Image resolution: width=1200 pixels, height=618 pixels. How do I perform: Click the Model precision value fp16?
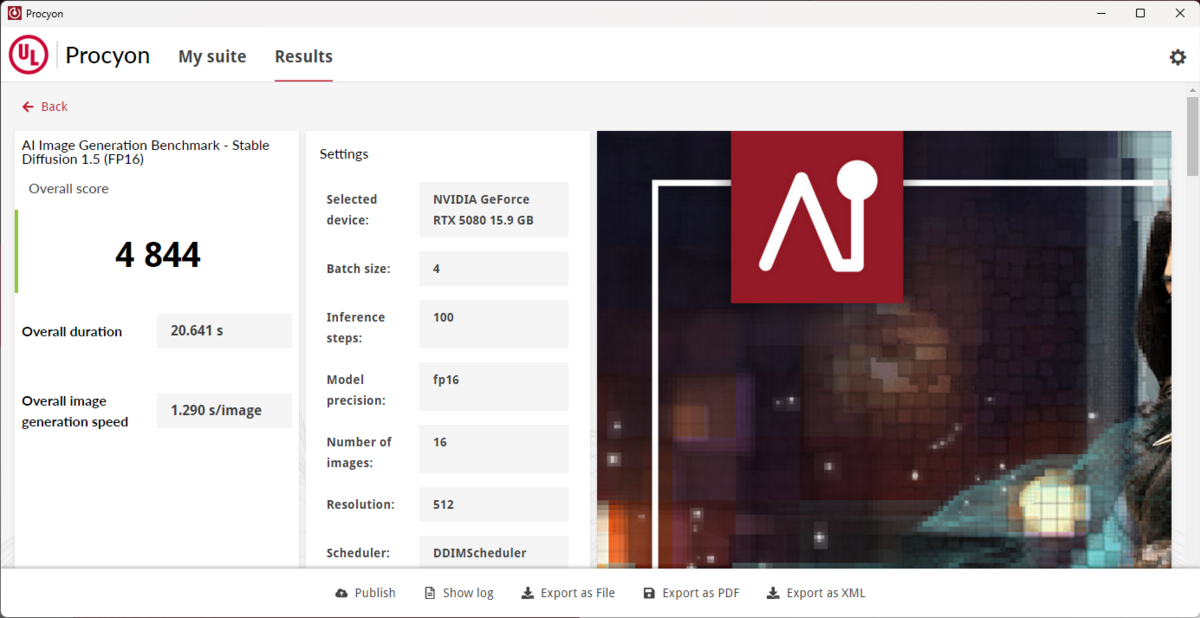[493, 386]
